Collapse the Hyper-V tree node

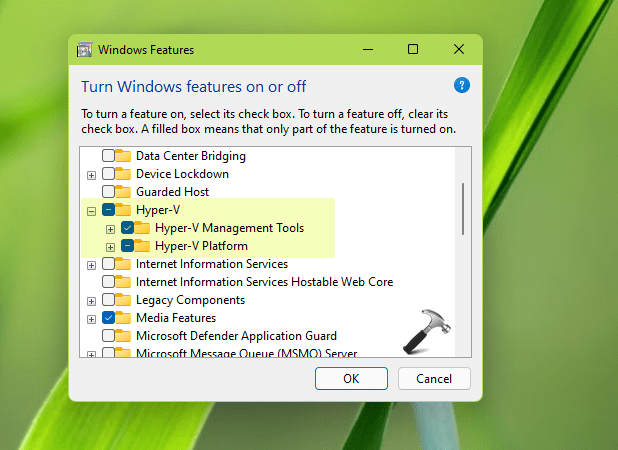tap(91, 212)
